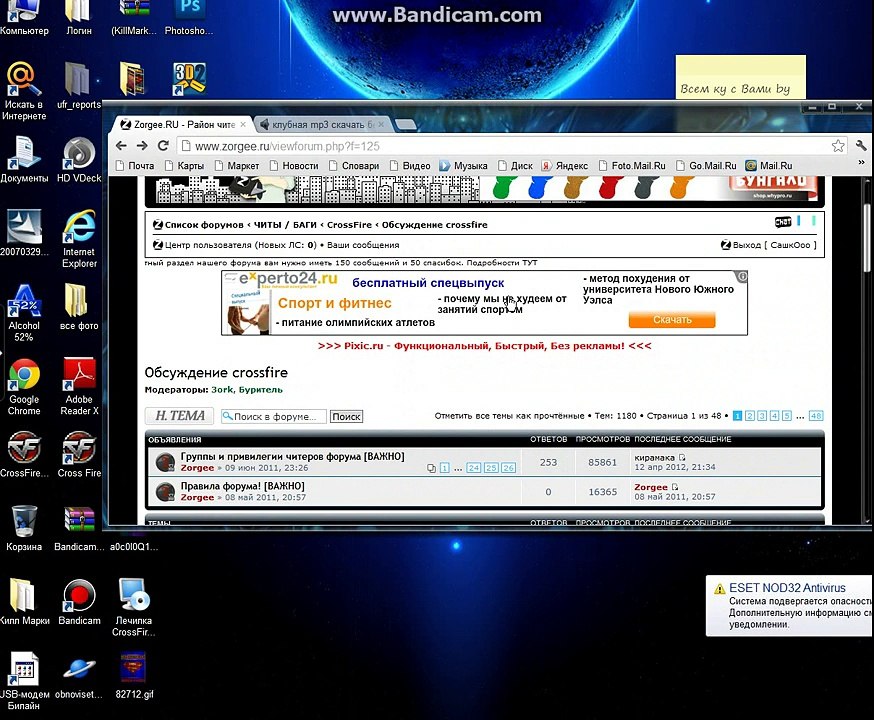
Task: Go to forum page 5
Action: 786,416
